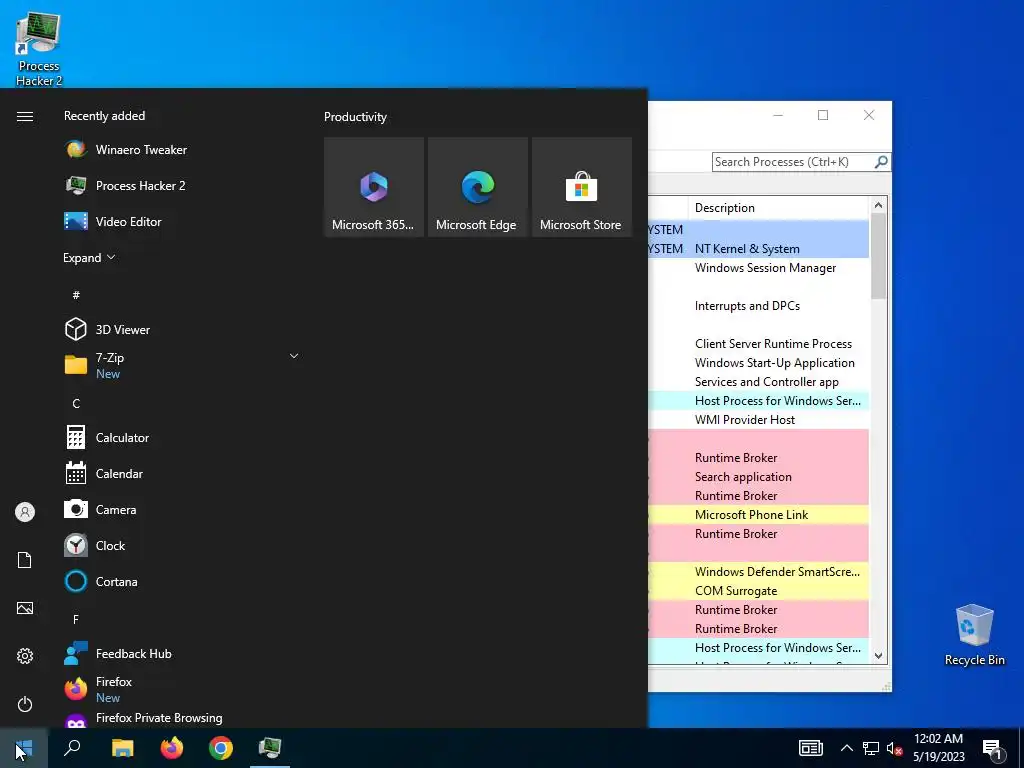Expand the 7-Zip folder chevron

click(x=294, y=356)
